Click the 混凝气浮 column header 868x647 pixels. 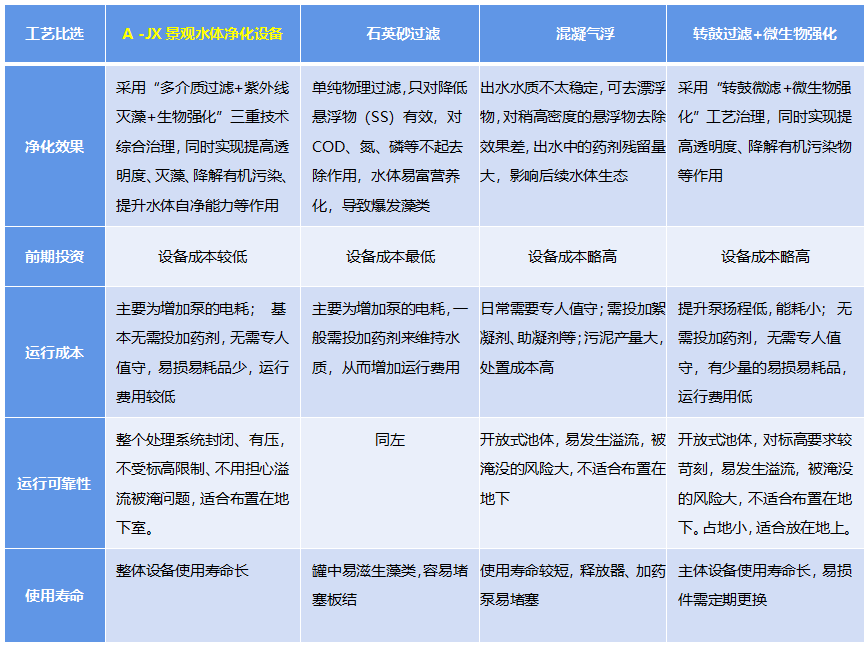[575, 30]
